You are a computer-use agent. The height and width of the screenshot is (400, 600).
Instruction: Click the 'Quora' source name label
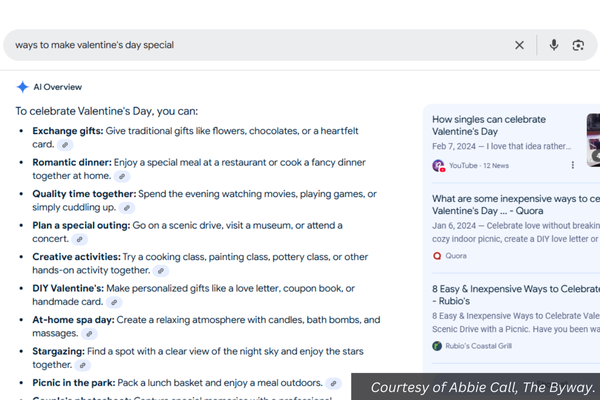[x=456, y=256]
